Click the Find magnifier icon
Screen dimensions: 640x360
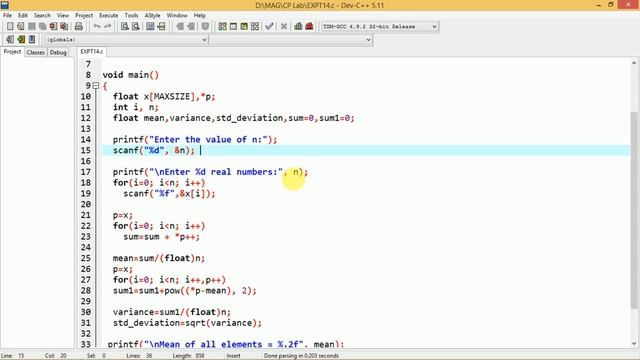coord(125,27)
